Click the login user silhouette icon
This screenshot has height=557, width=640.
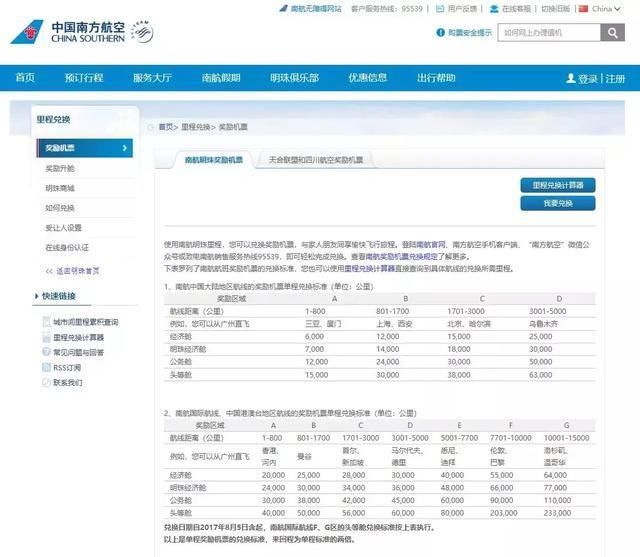coord(571,78)
